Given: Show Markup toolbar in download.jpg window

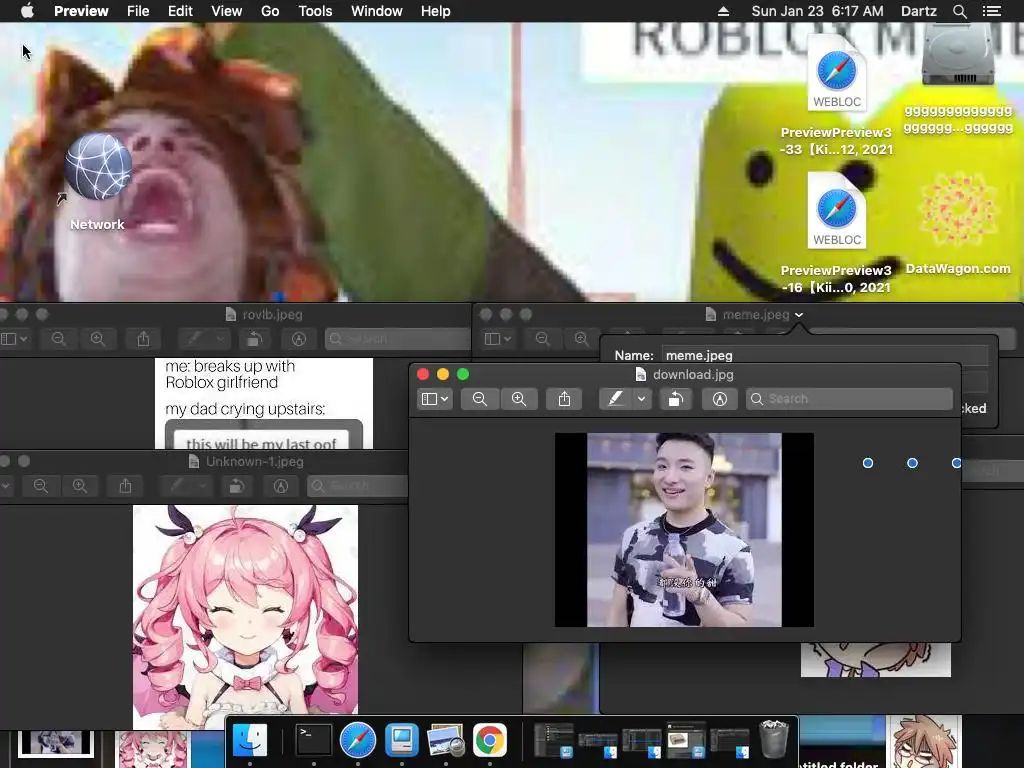Looking at the screenshot, I should pos(720,399).
